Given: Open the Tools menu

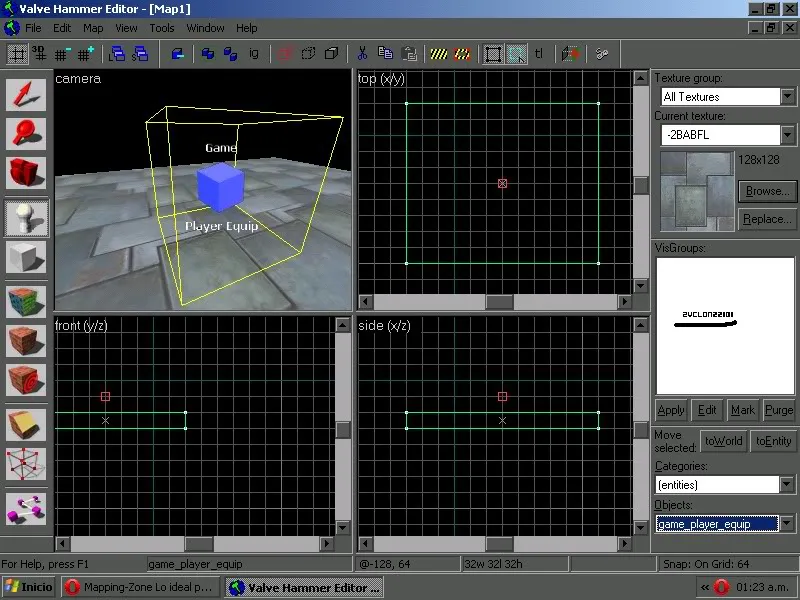Looking at the screenshot, I should tap(162, 28).
